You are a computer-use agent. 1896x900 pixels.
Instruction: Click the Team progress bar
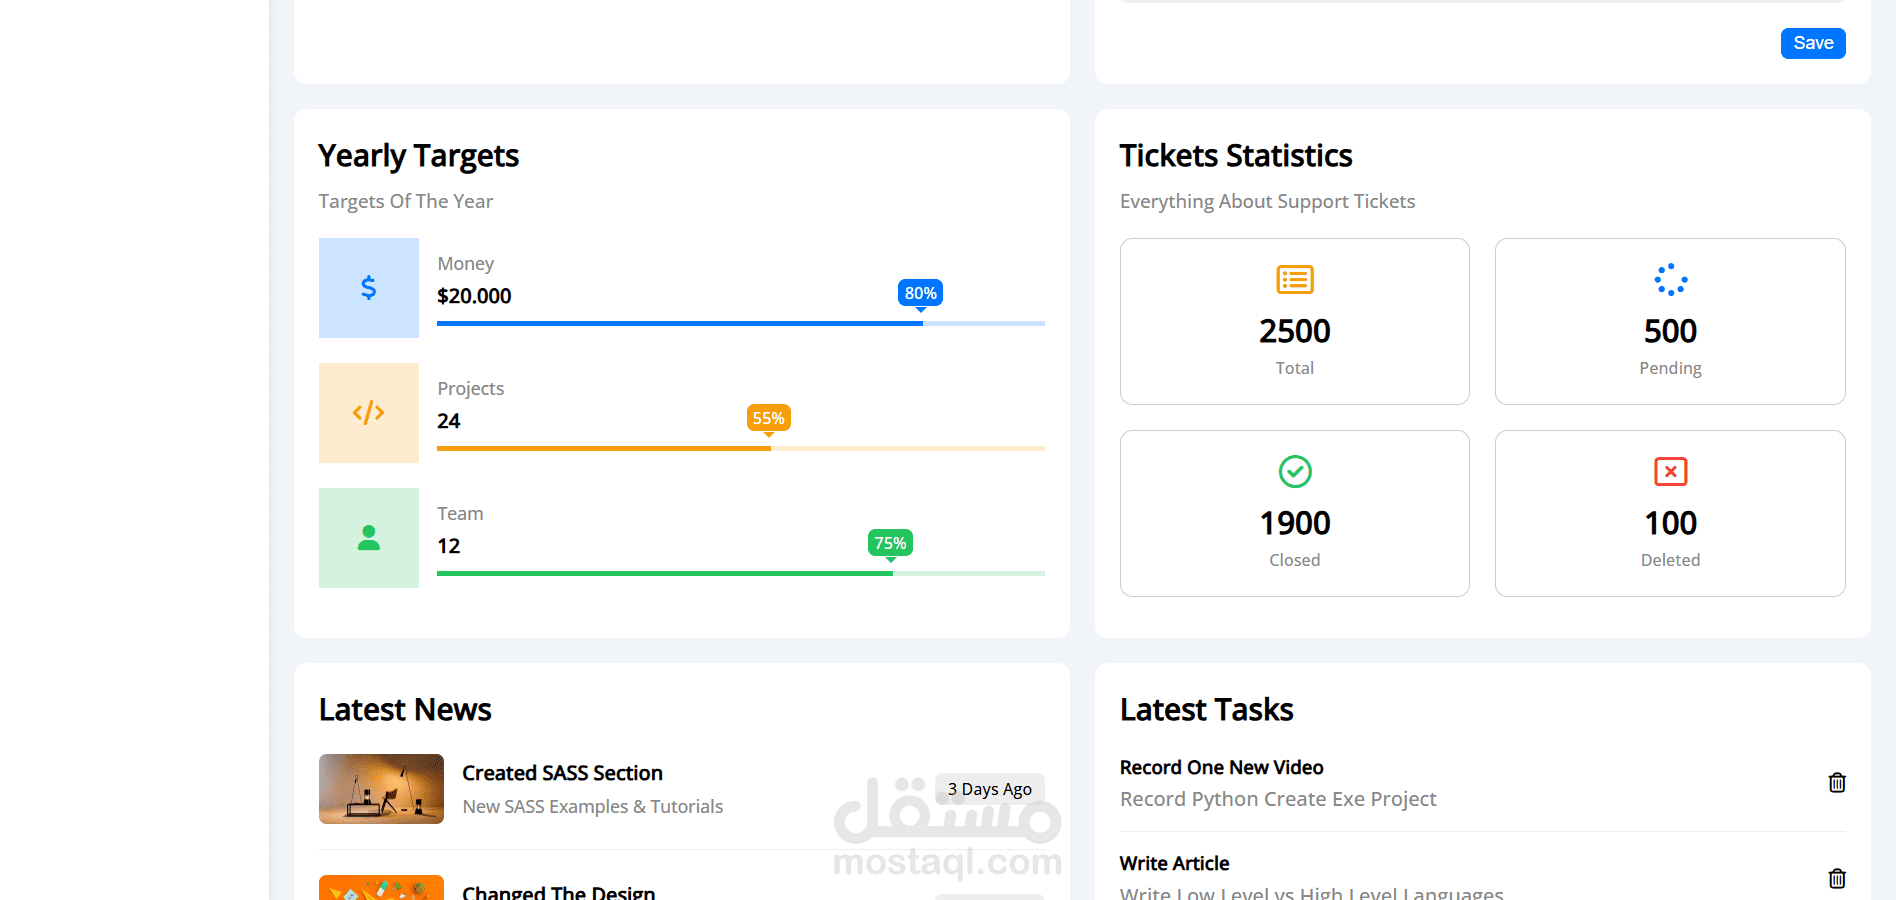(x=740, y=573)
